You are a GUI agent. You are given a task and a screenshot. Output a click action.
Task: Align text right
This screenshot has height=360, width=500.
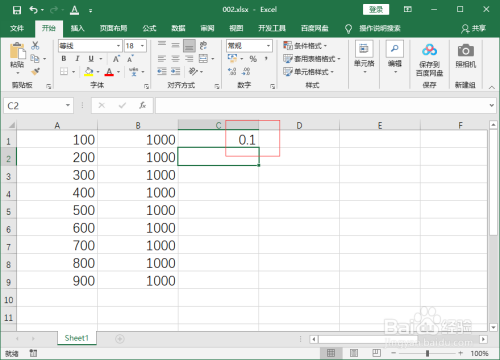pyautogui.click(x=189, y=59)
